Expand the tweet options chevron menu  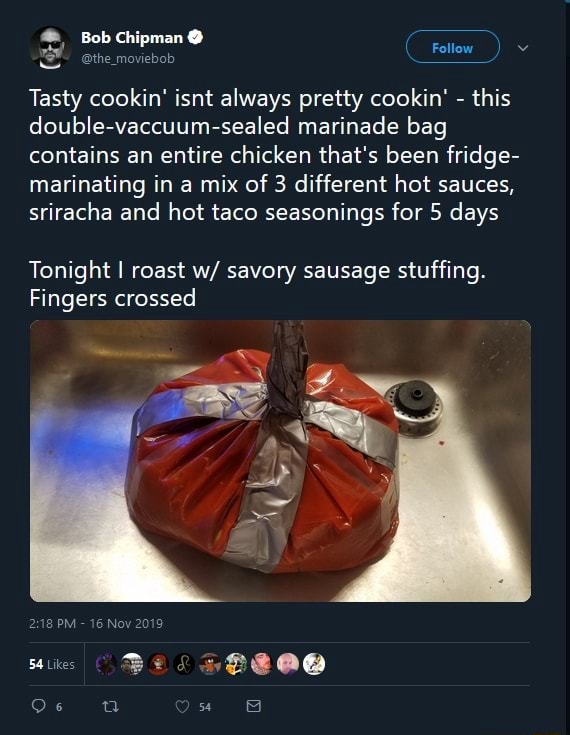click(523, 48)
